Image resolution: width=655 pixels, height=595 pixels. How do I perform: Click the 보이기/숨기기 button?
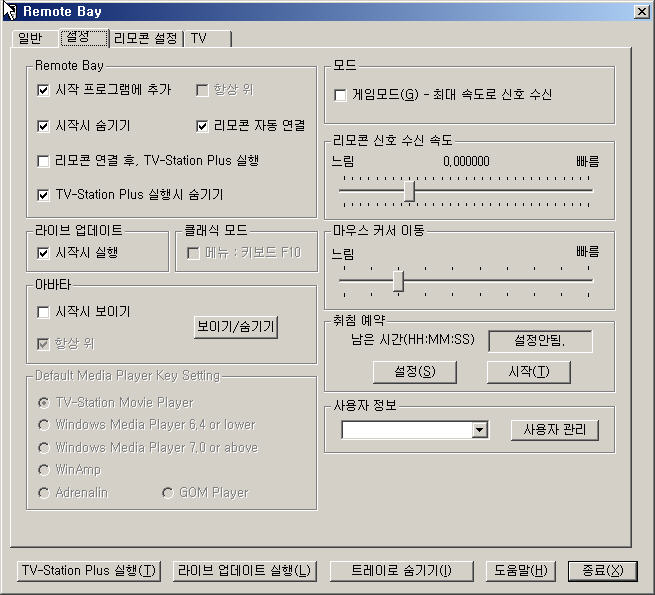tap(236, 327)
